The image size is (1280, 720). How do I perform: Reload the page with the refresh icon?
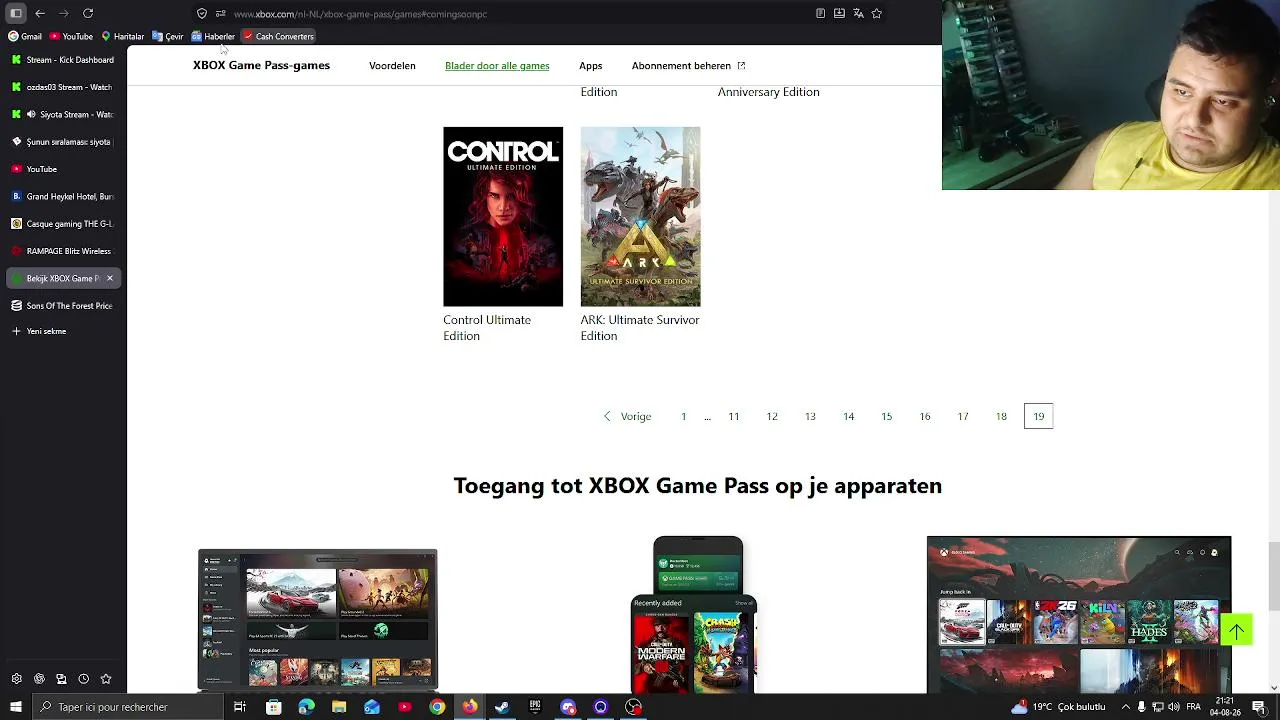pos(88,13)
